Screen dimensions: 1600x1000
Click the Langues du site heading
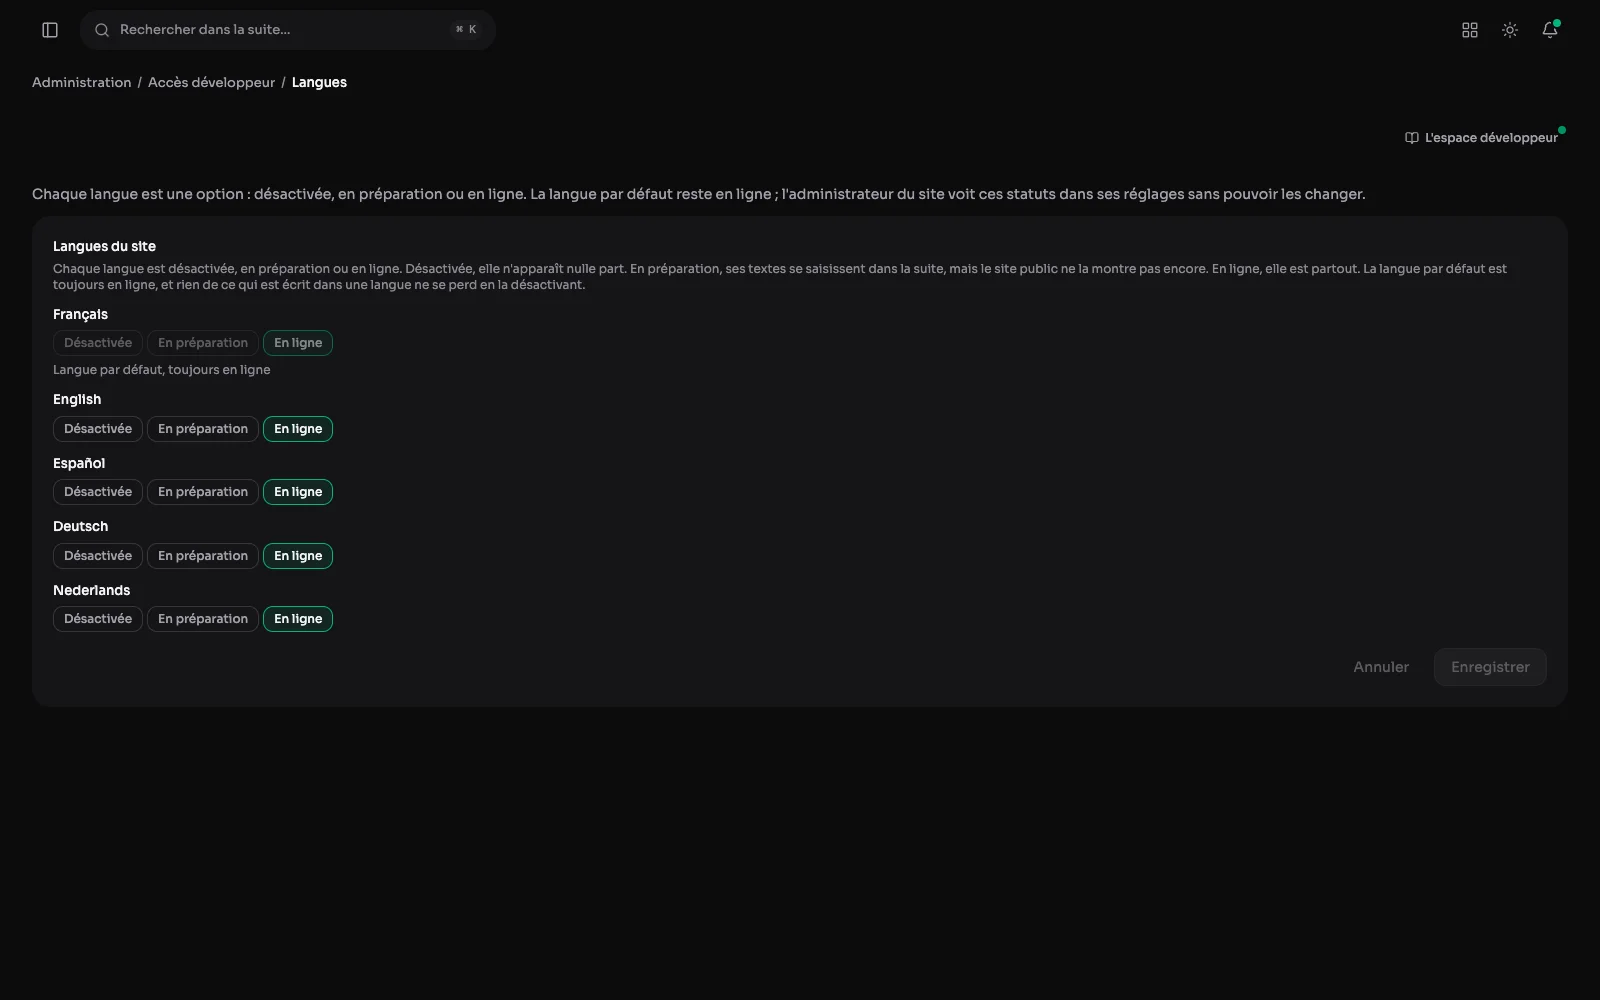[x=104, y=246]
